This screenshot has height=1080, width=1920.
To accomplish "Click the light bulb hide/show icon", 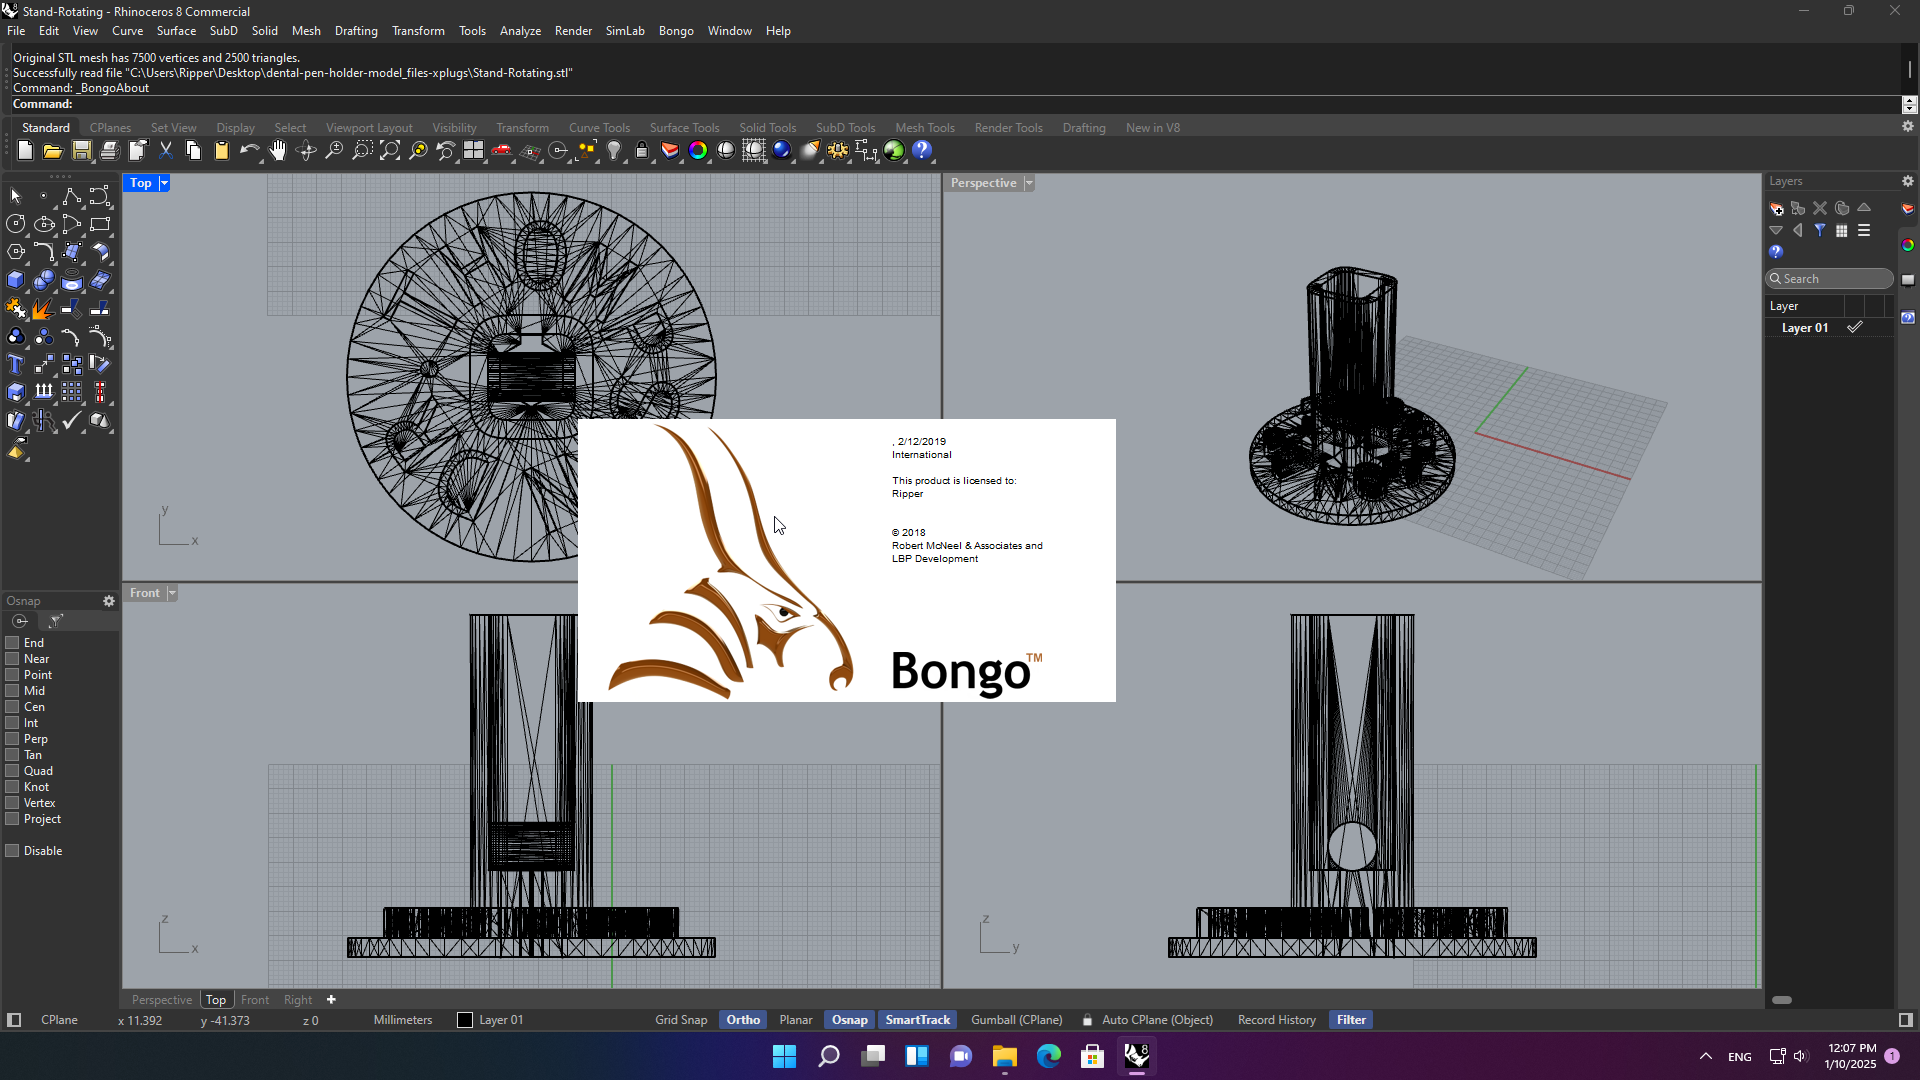I will point(614,151).
